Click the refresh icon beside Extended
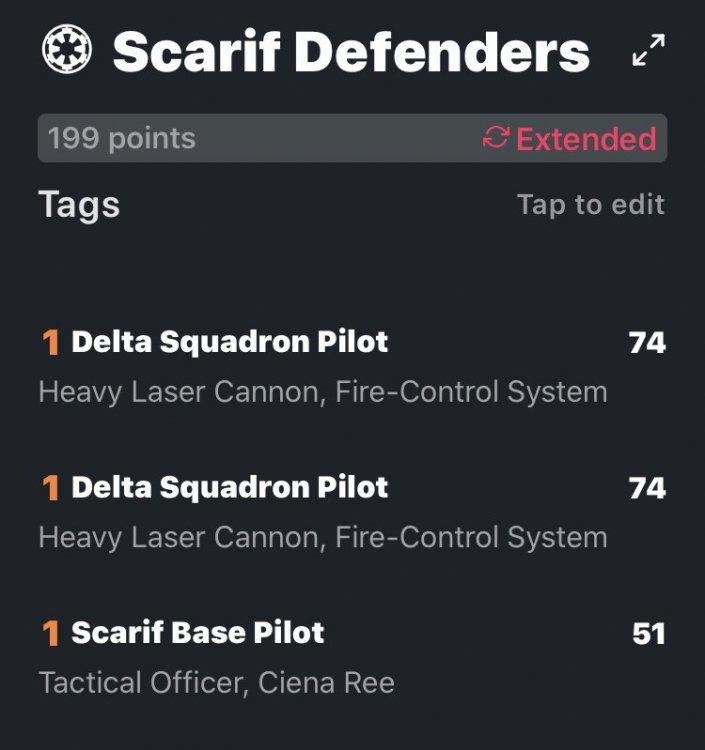This screenshot has width=705, height=750. tap(496, 138)
